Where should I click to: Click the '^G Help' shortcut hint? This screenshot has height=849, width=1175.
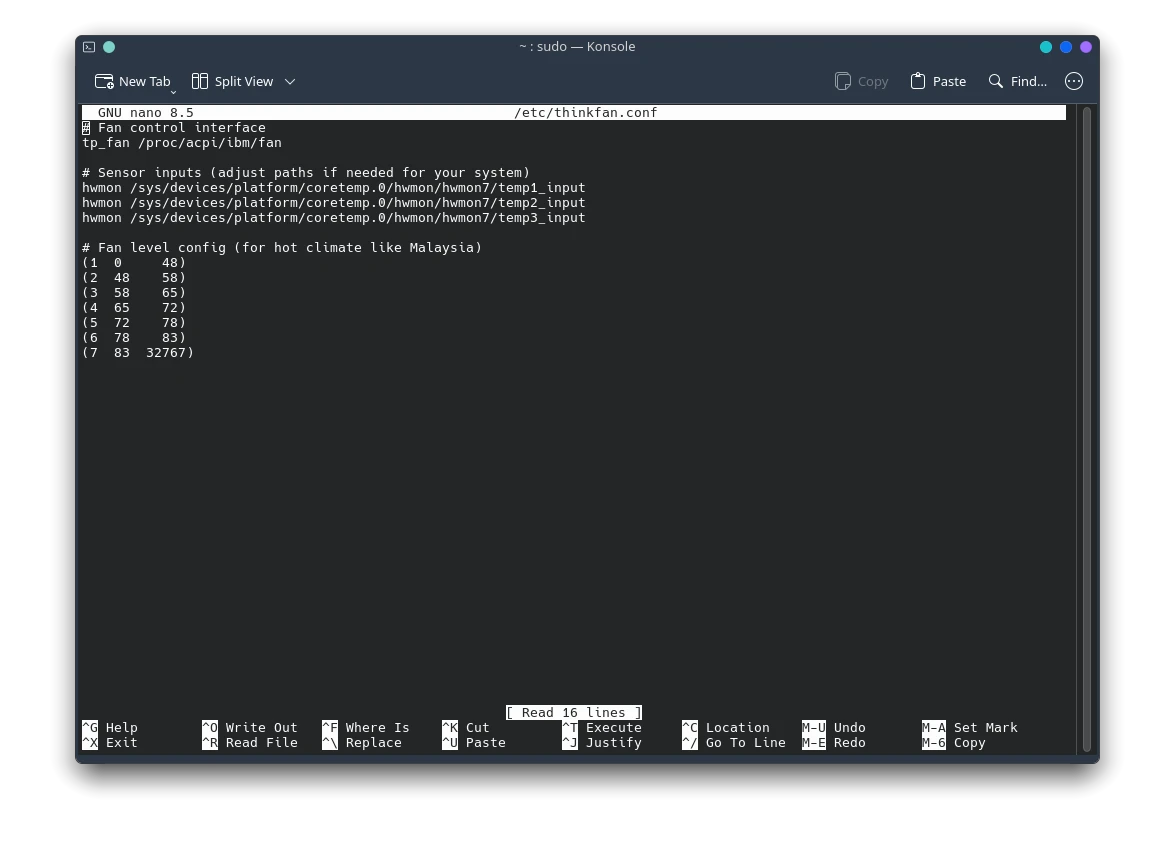click(110, 728)
